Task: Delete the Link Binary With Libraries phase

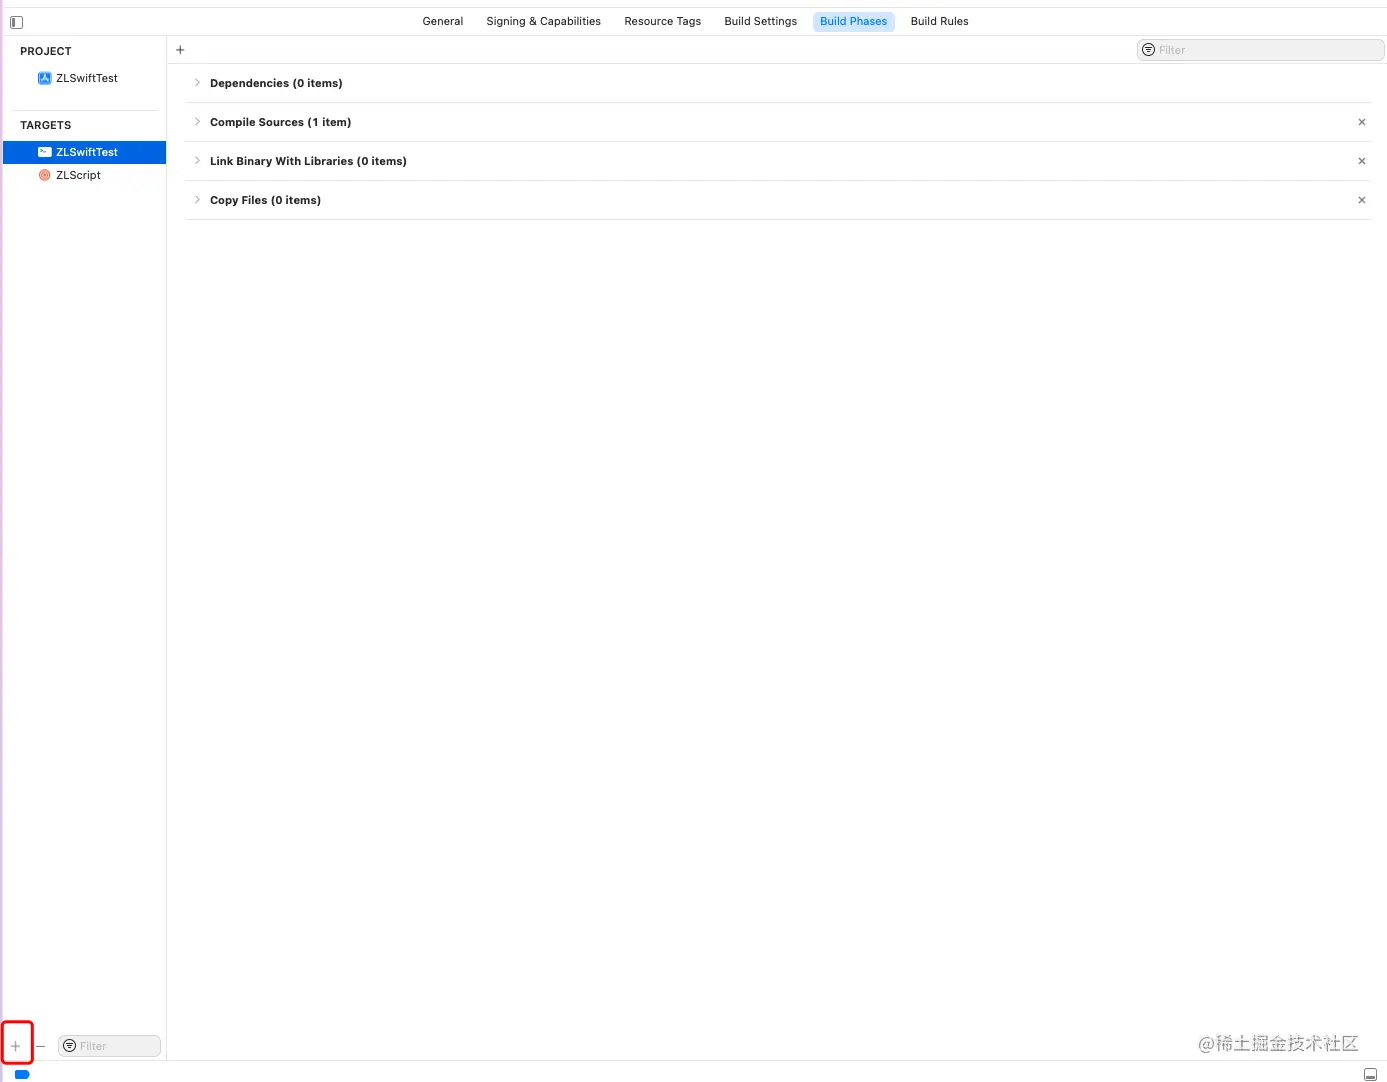Action: click(x=1362, y=161)
